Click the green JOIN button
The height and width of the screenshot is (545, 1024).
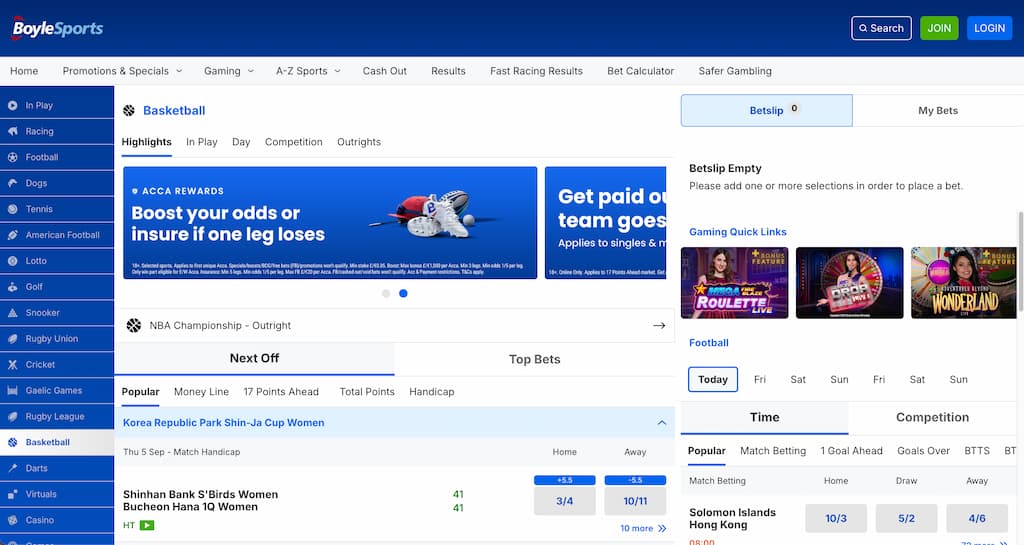(939, 28)
